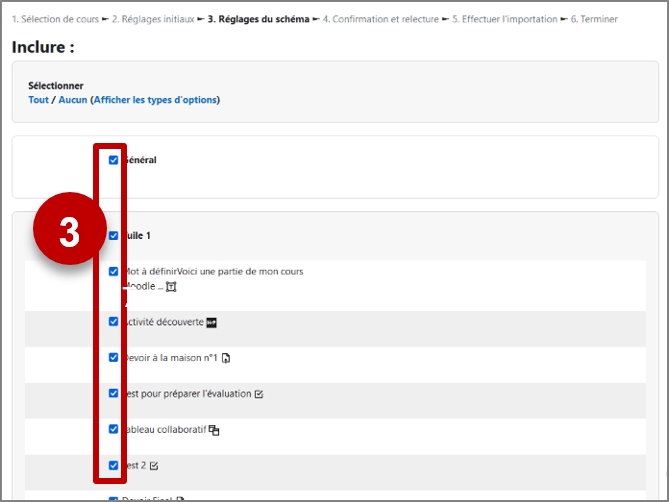Click the quiz icon after Test pour préparer l'évaluation
The height and width of the screenshot is (502, 669).
[259, 394]
